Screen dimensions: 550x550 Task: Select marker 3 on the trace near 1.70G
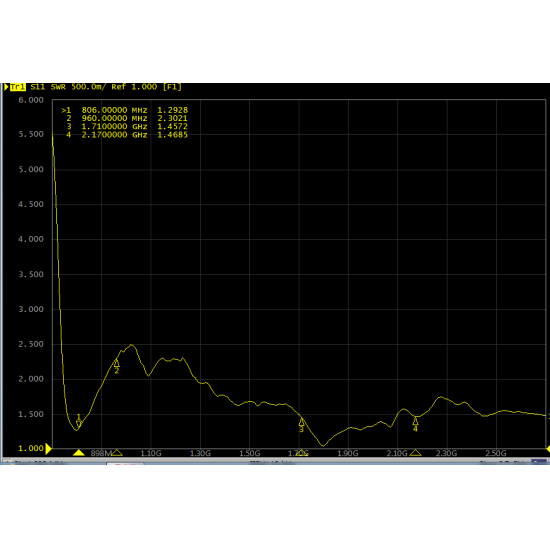(301, 425)
